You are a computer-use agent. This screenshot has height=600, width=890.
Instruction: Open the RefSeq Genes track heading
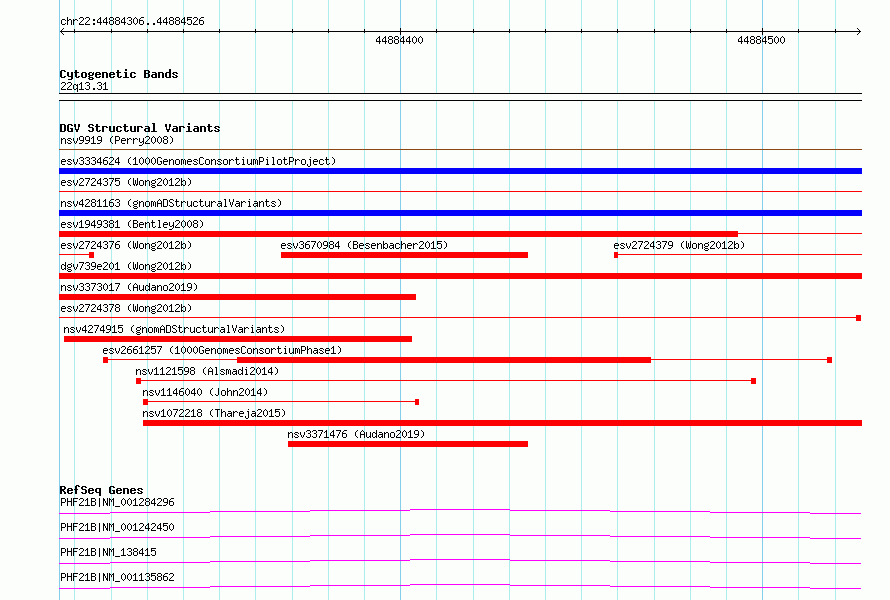pyautogui.click(x=101, y=490)
